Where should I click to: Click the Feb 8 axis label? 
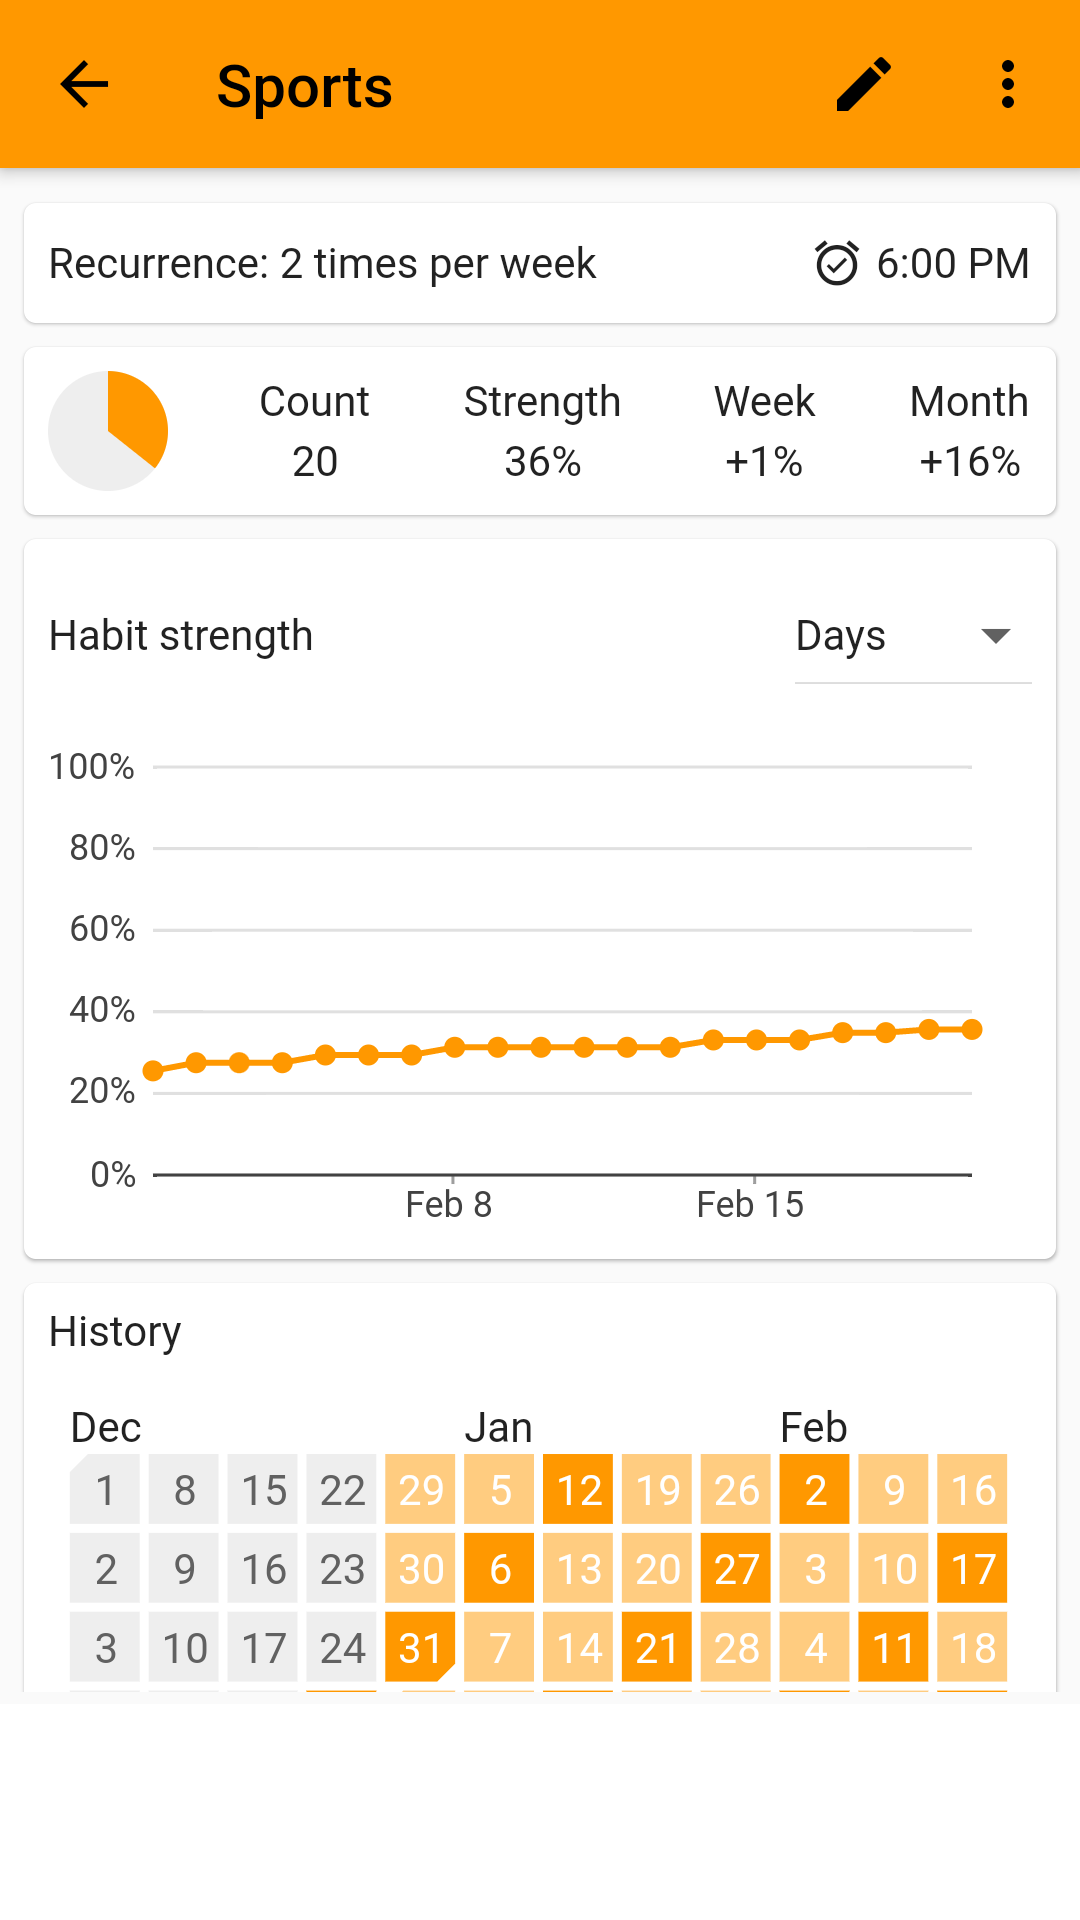[x=449, y=1204]
